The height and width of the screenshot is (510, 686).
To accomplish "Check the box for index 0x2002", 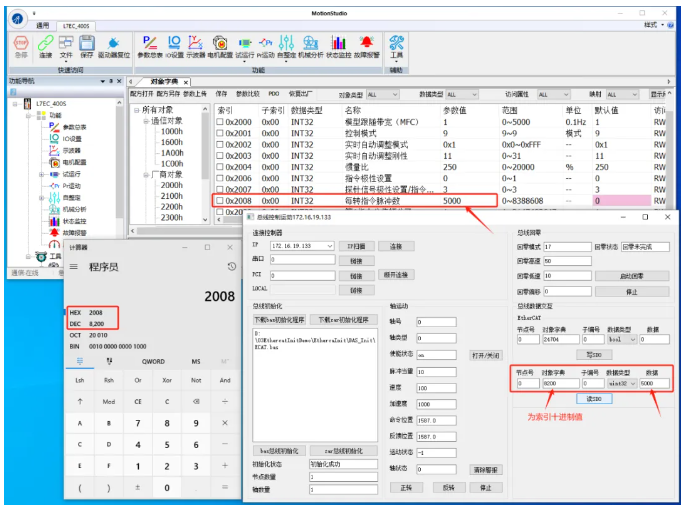I will 220,145.
